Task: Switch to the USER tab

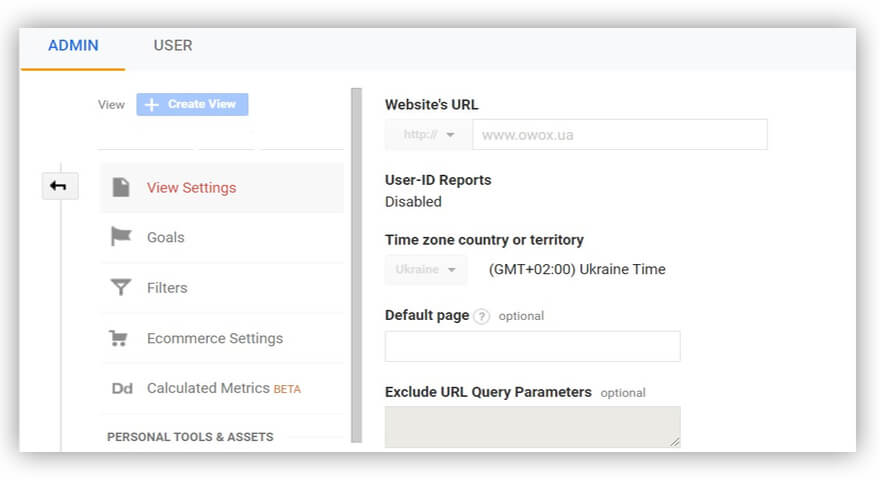Action: tap(173, 45)
